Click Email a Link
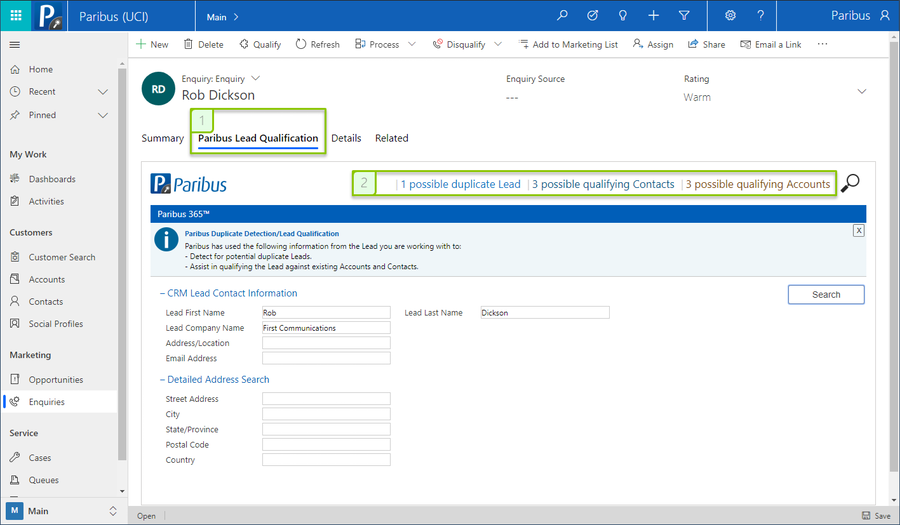This screenshot has height=525, width=900. pyautogui.click(x=771, y=44)
